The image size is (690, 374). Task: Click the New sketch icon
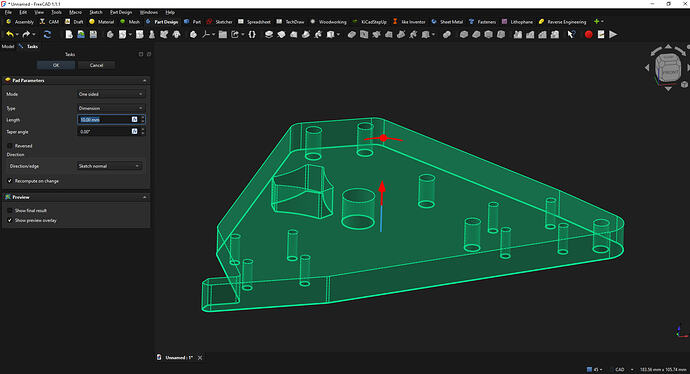(x=122, y=34)
